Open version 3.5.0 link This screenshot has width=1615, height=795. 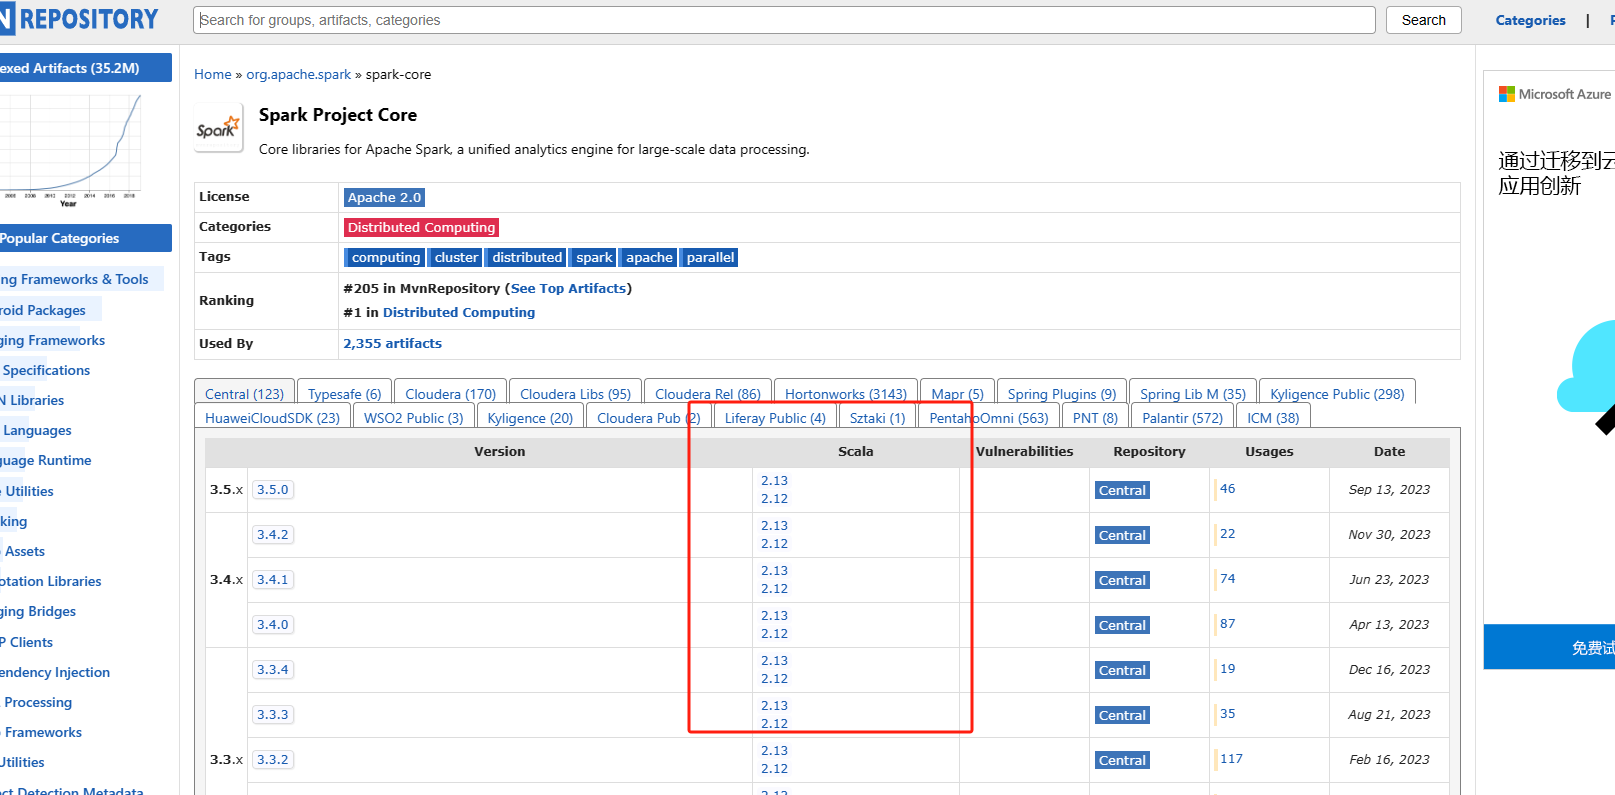[272, 490]
